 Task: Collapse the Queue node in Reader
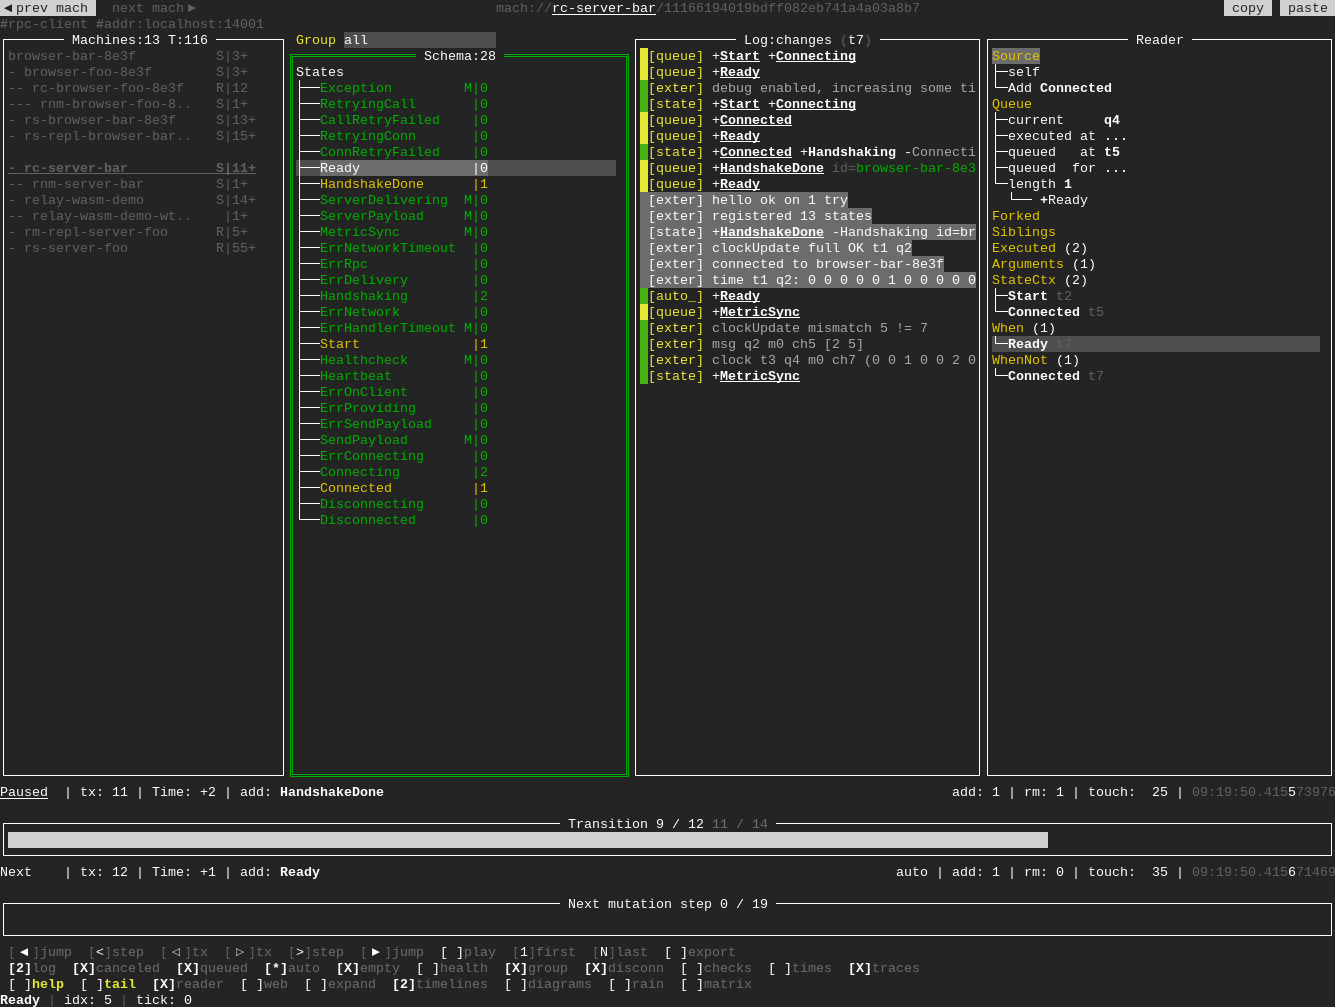click(x=1011, y=104)
